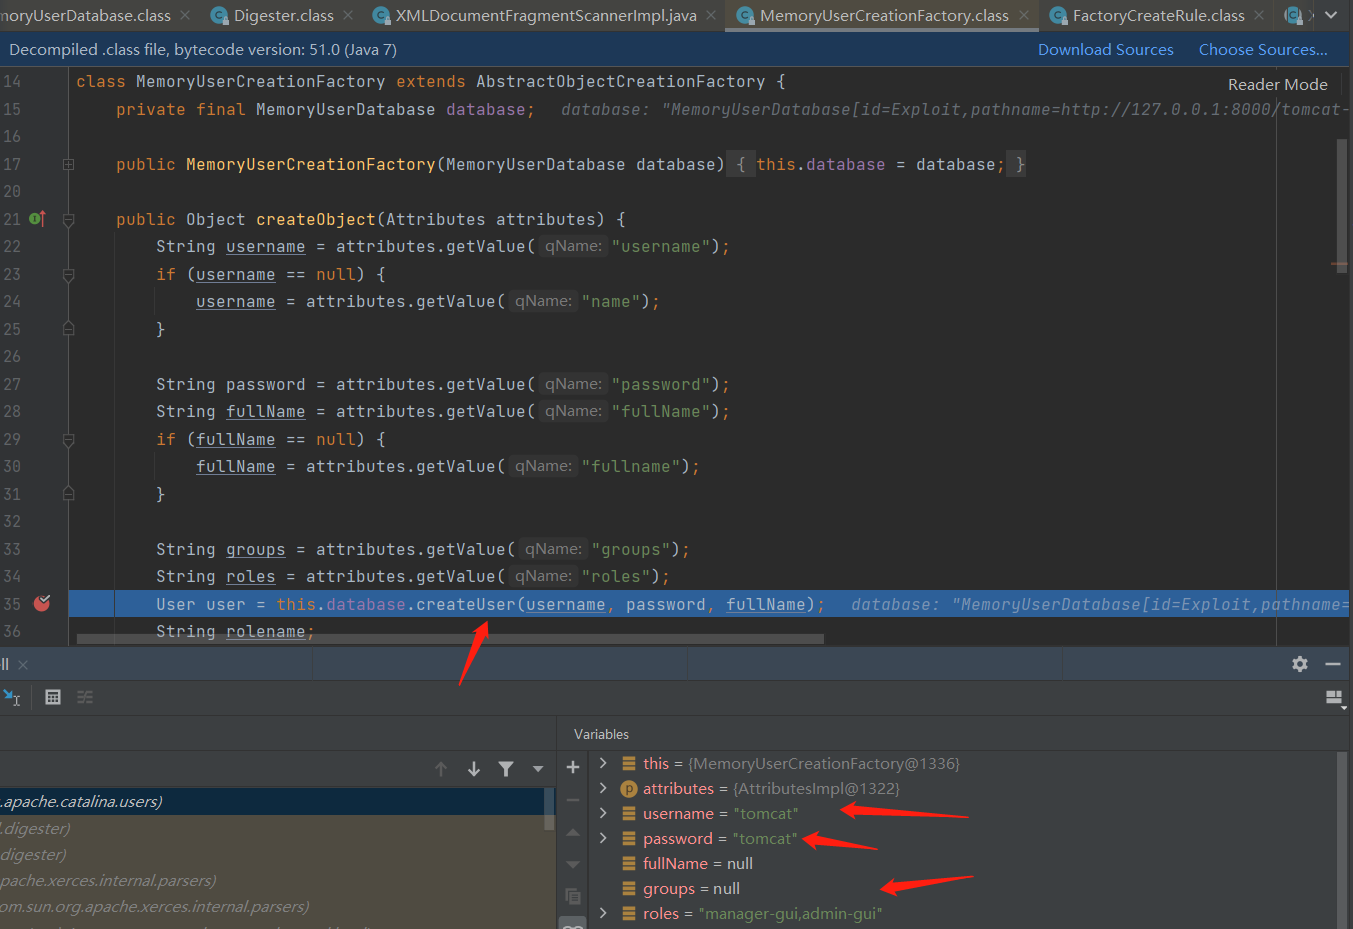Click createUser method call on line 35

click(x=465, y=604)
